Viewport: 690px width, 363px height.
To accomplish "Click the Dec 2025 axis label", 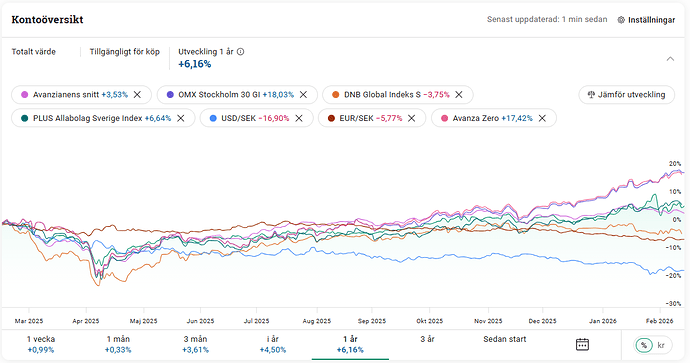I will click(x=542, y=321).
